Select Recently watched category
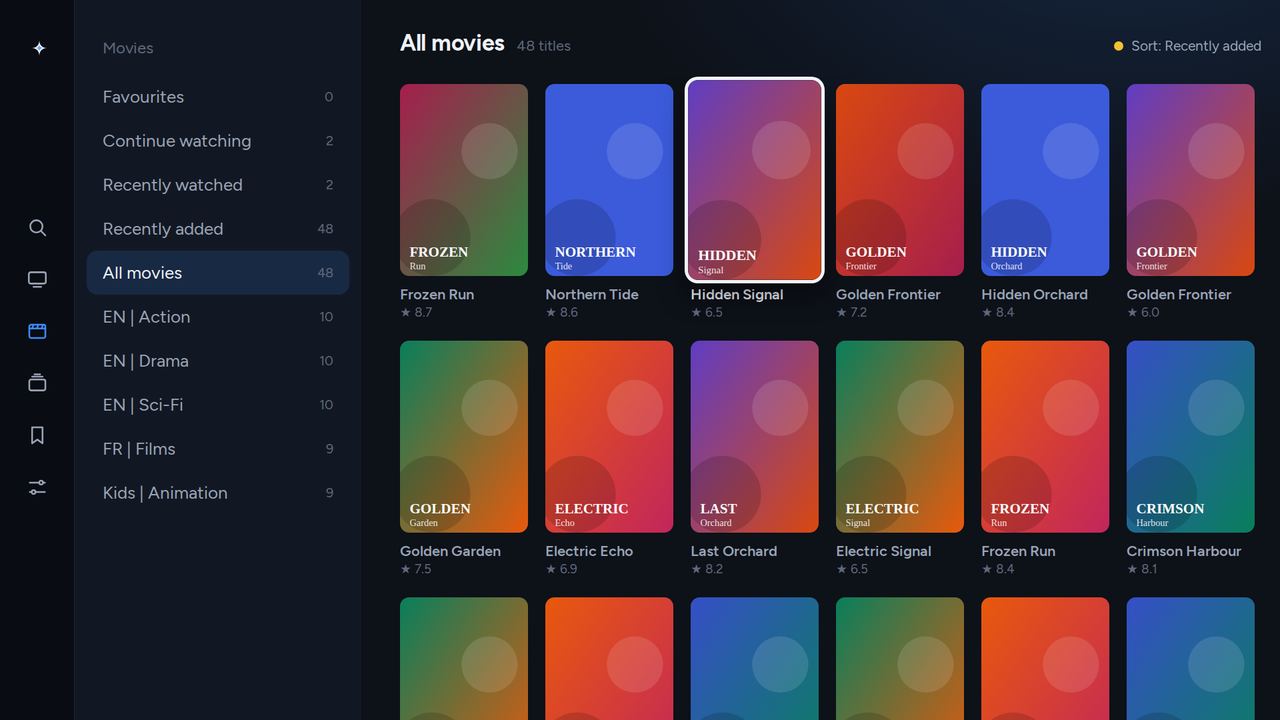1280x720 pixels. 218,185
